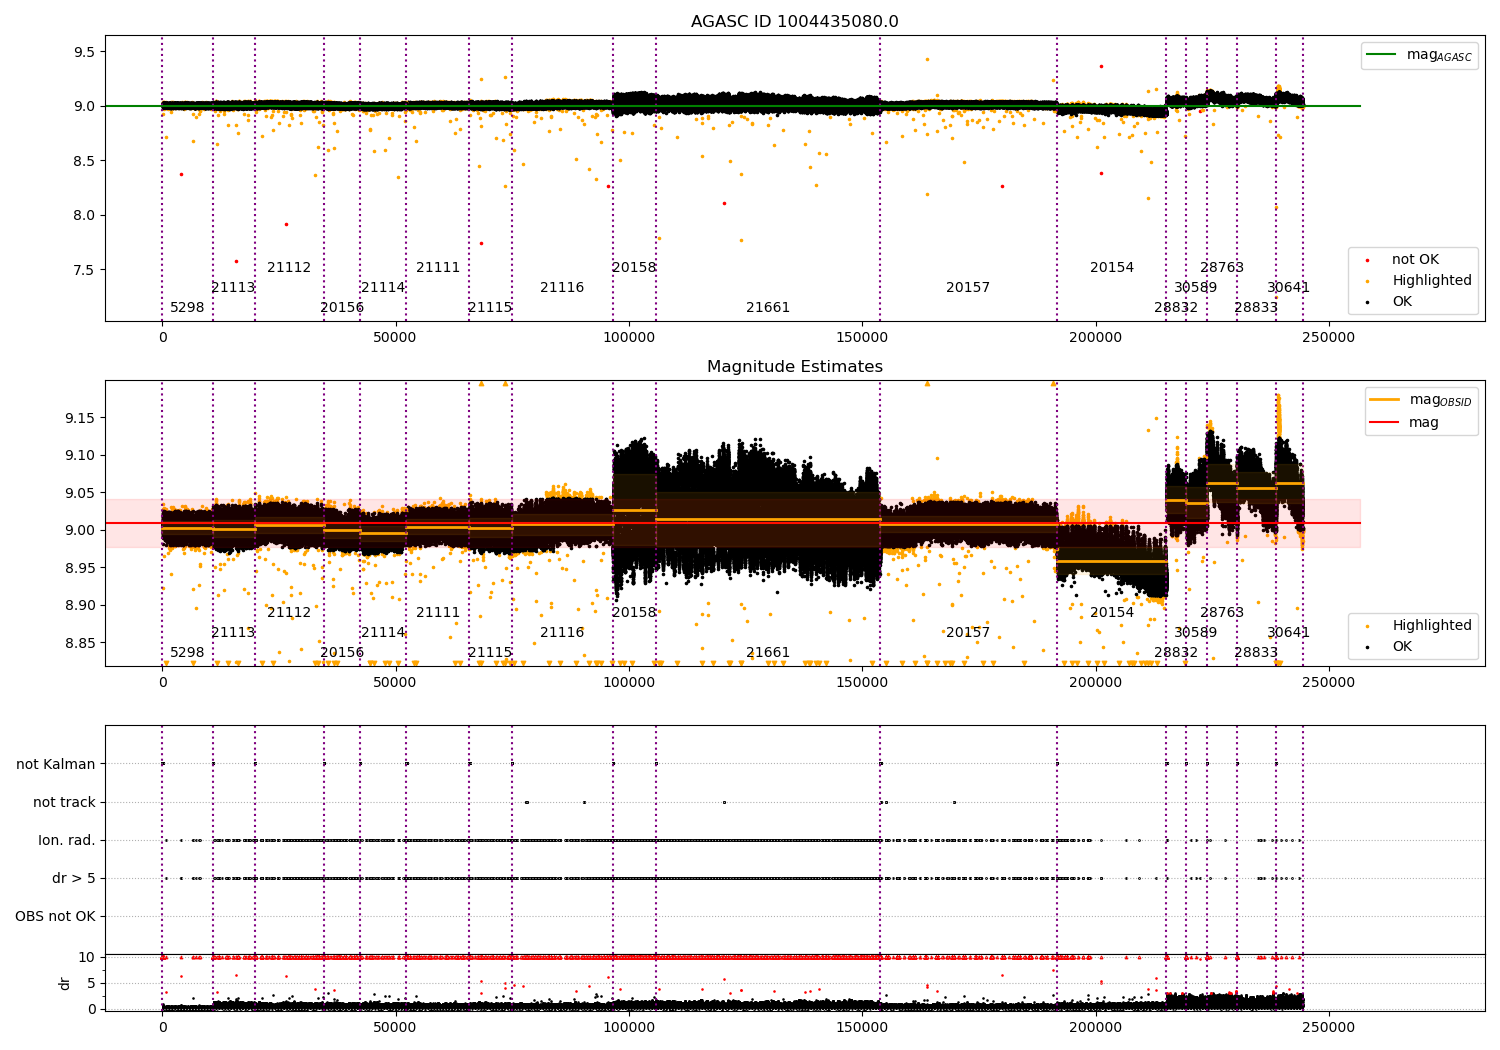The width and height of the screenshot is (1500, 1050).
Task: Click obsid label 20157 in the AGASC plot
Action: [968, 288]
